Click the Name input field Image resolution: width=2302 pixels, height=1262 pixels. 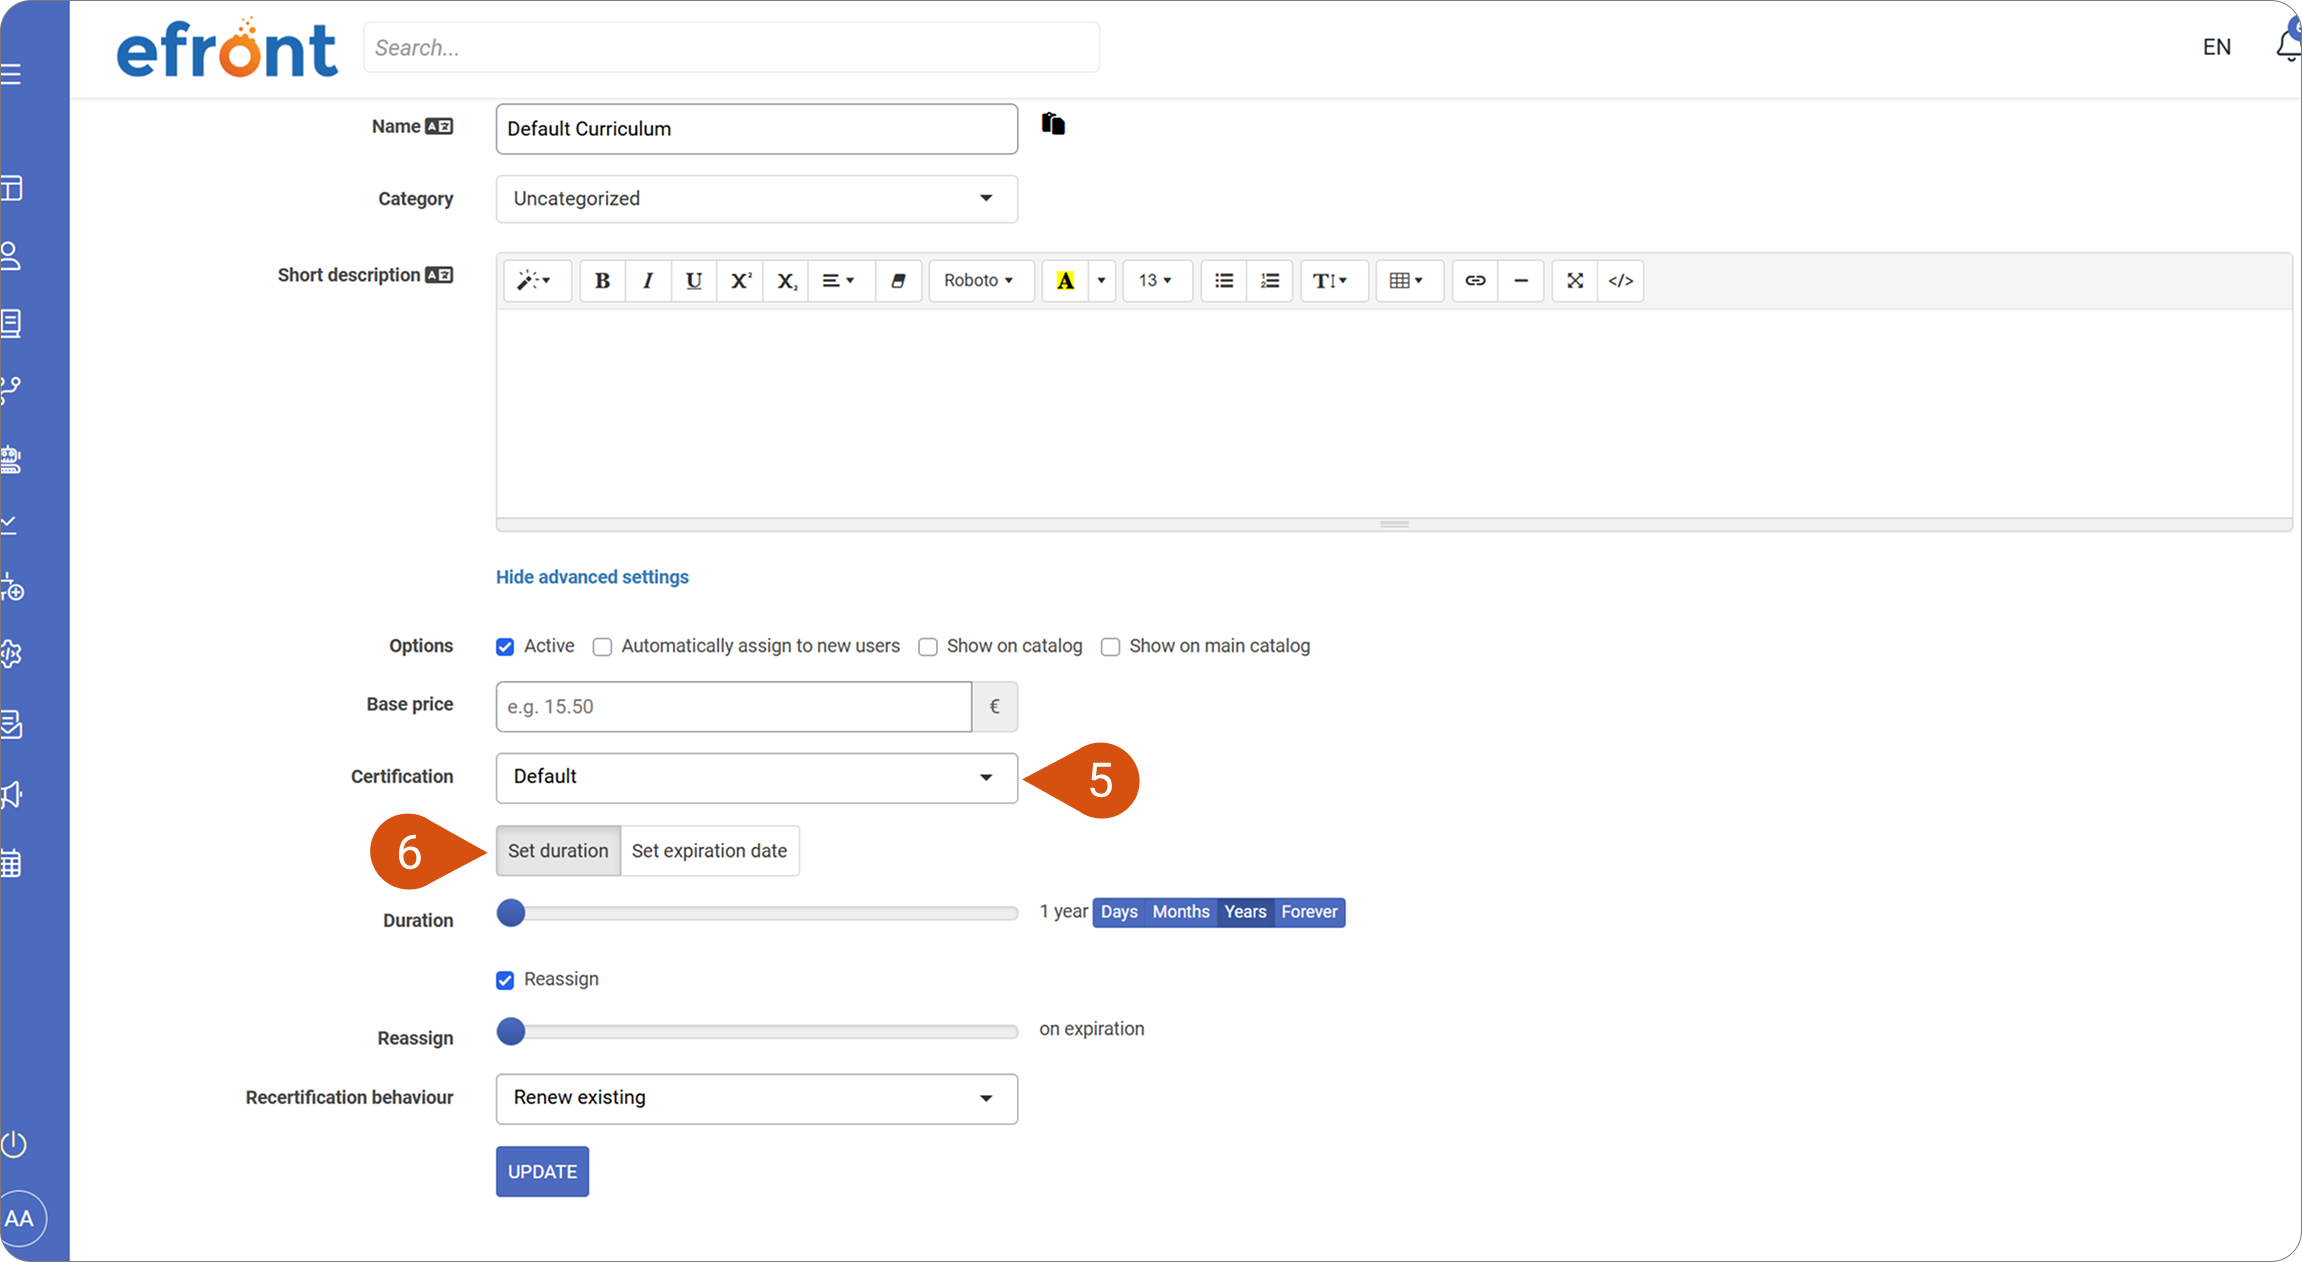pos(757,129)
